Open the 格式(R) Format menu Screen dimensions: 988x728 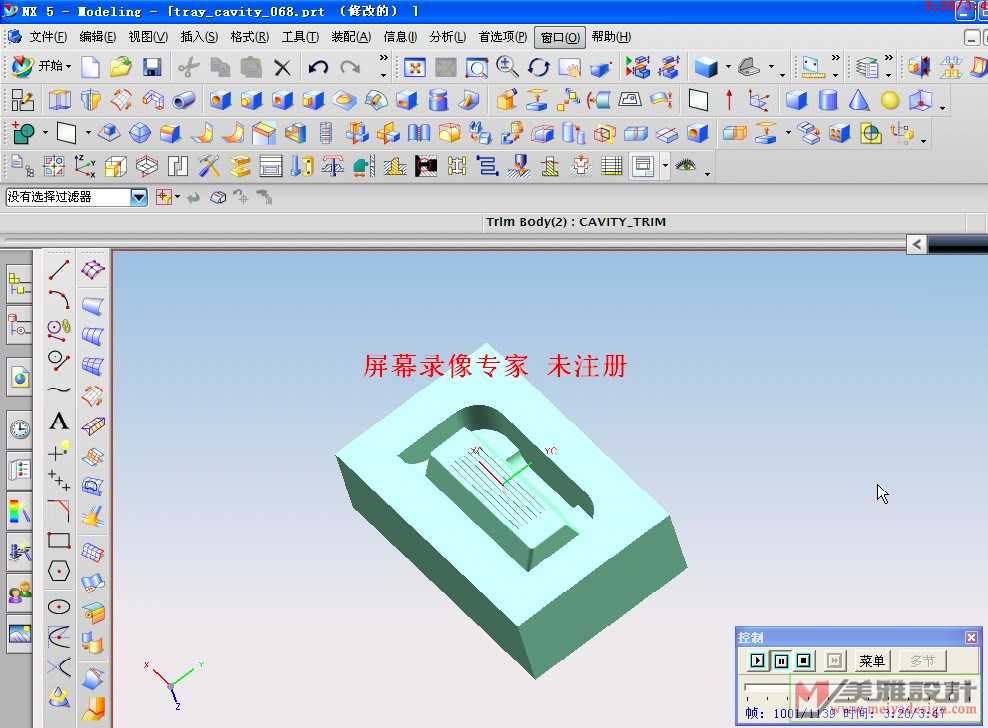click(250, 37)
